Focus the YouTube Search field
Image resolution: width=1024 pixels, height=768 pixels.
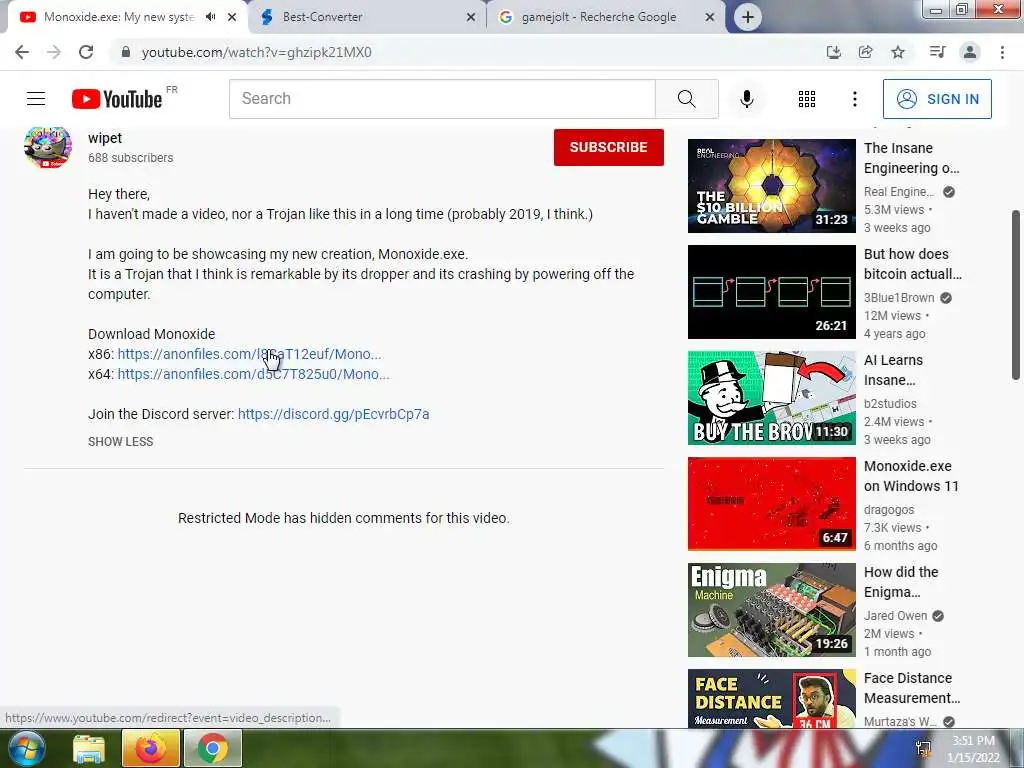(442, 99)
